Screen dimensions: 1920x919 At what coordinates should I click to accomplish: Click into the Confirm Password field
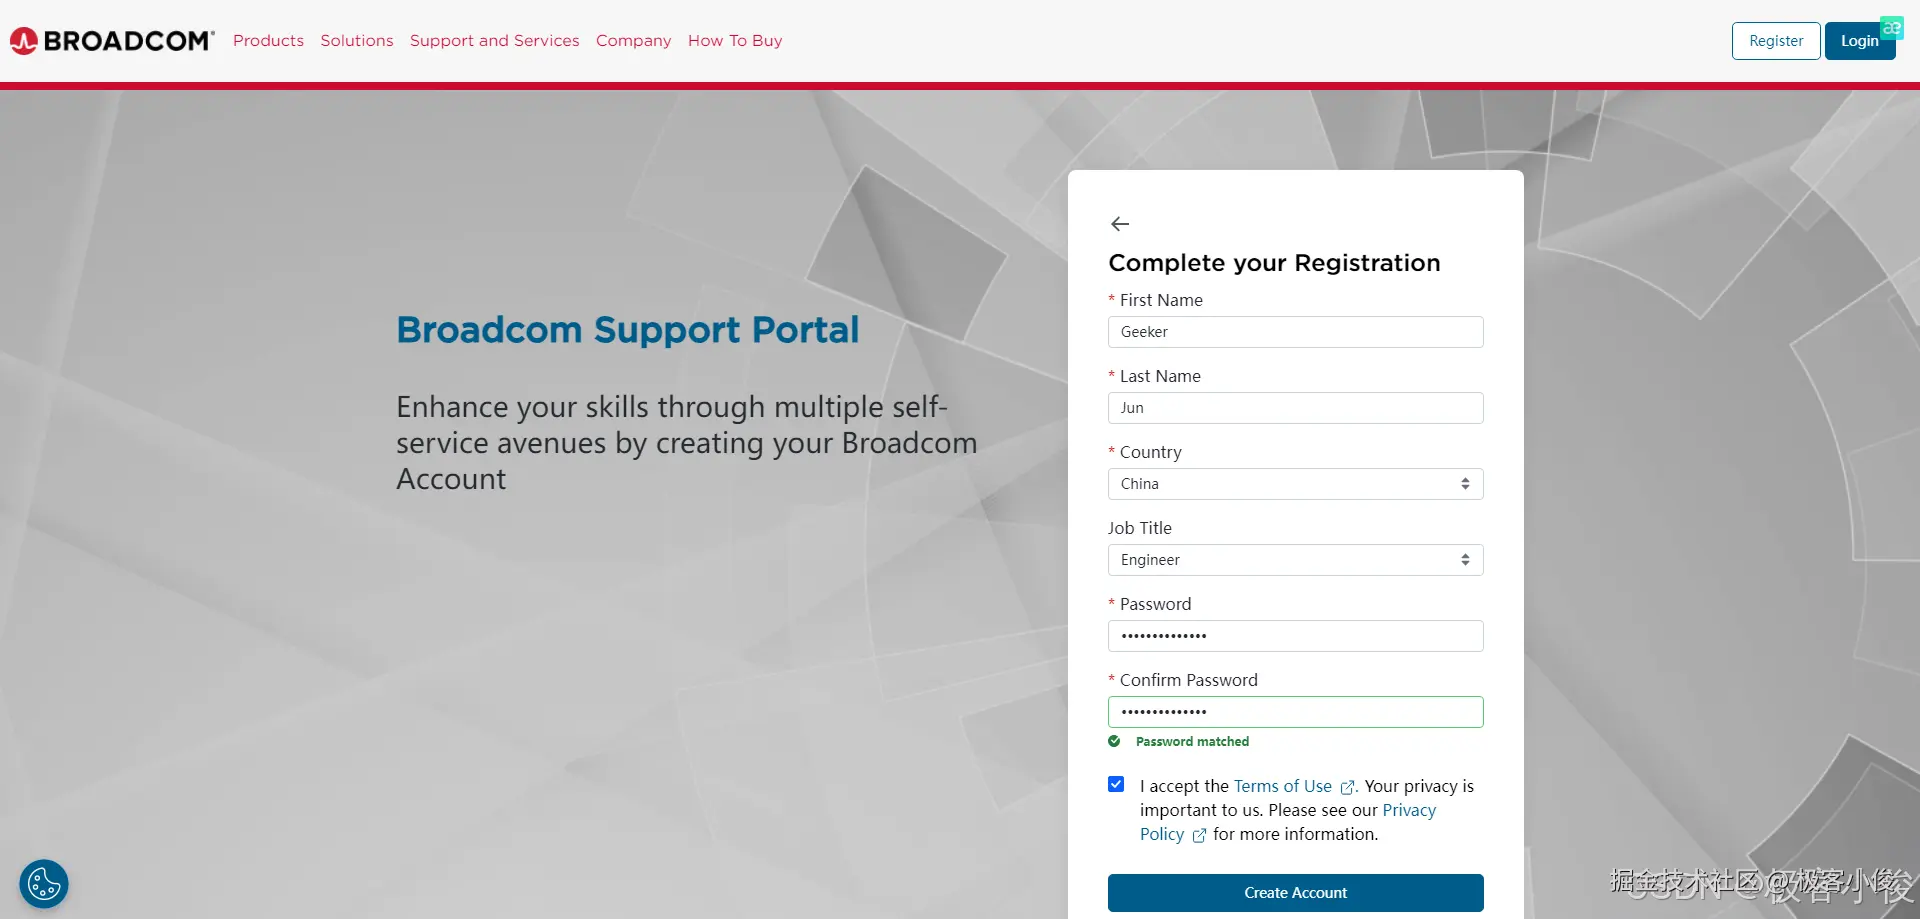click(x=1295, y=712)
